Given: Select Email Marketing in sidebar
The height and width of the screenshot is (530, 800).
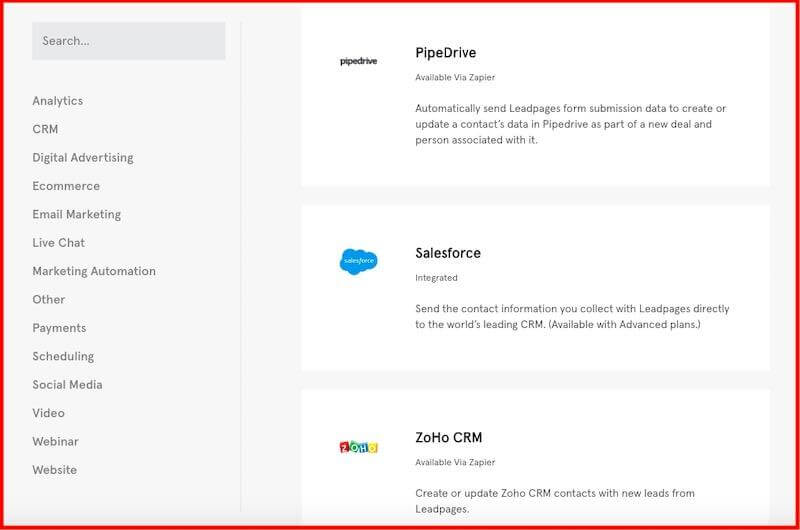Looking at the screenshot, I should point(77,214).
